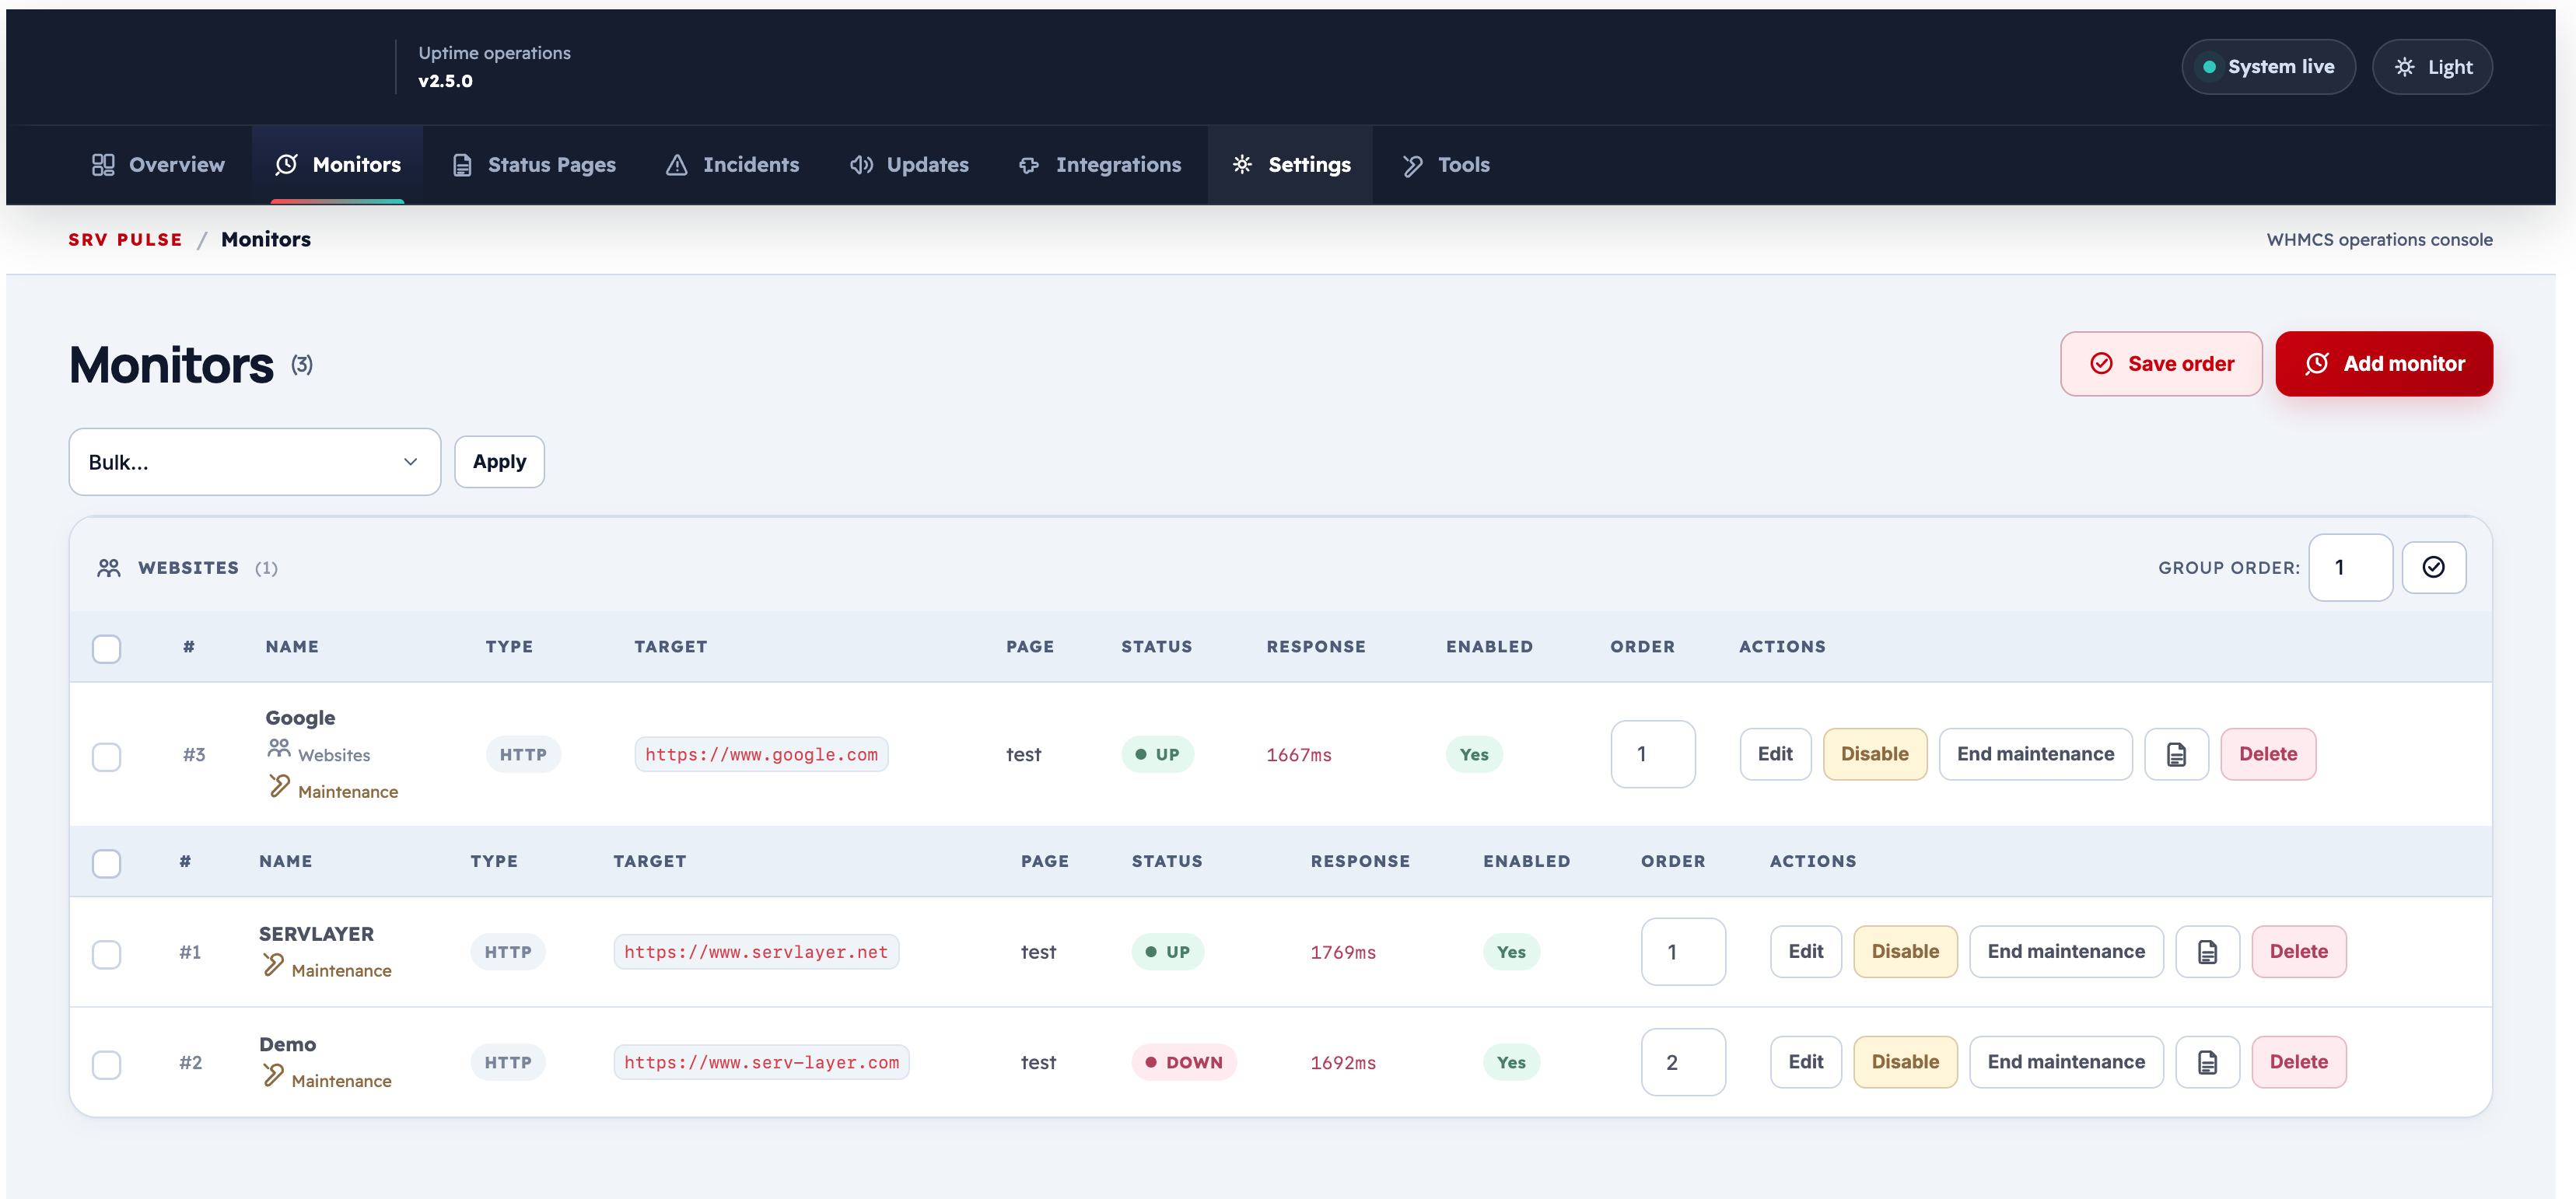Click the Websites group people icon
The height and width of the screenshot is (1199, 2576).
click(x=109, y=568)
